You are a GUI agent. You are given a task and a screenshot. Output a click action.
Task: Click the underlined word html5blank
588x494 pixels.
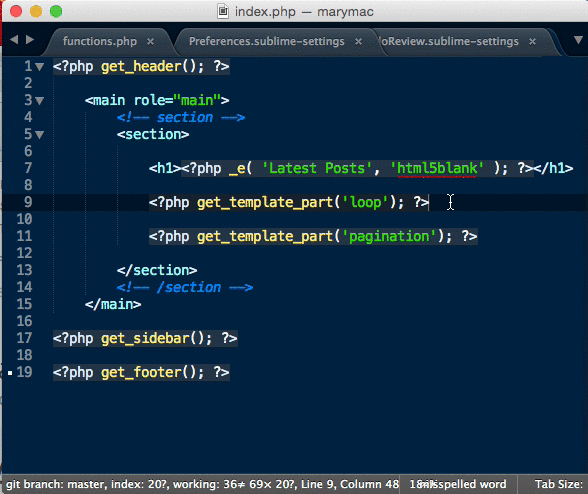point(437,168)
